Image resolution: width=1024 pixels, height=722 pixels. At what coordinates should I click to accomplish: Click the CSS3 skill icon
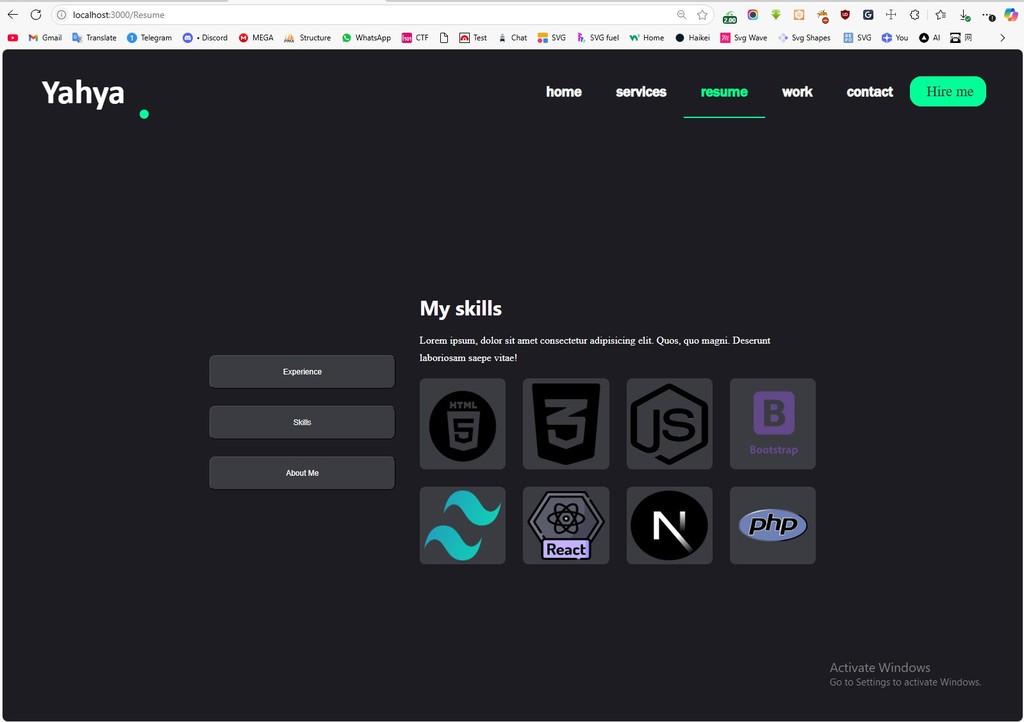(x=566, y=424)
